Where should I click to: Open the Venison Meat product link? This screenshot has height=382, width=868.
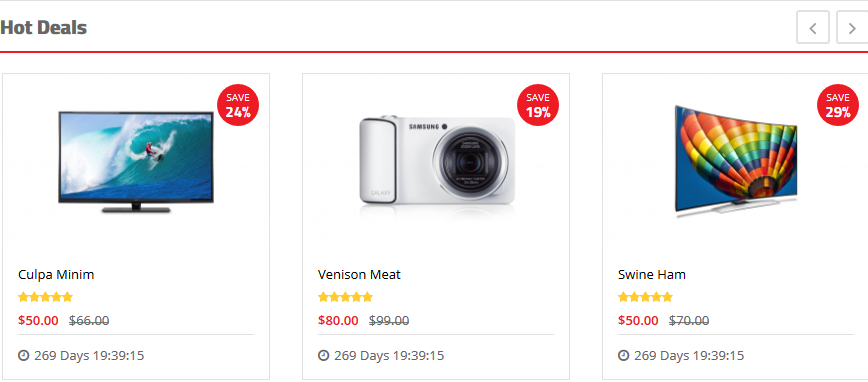point(359,275)
